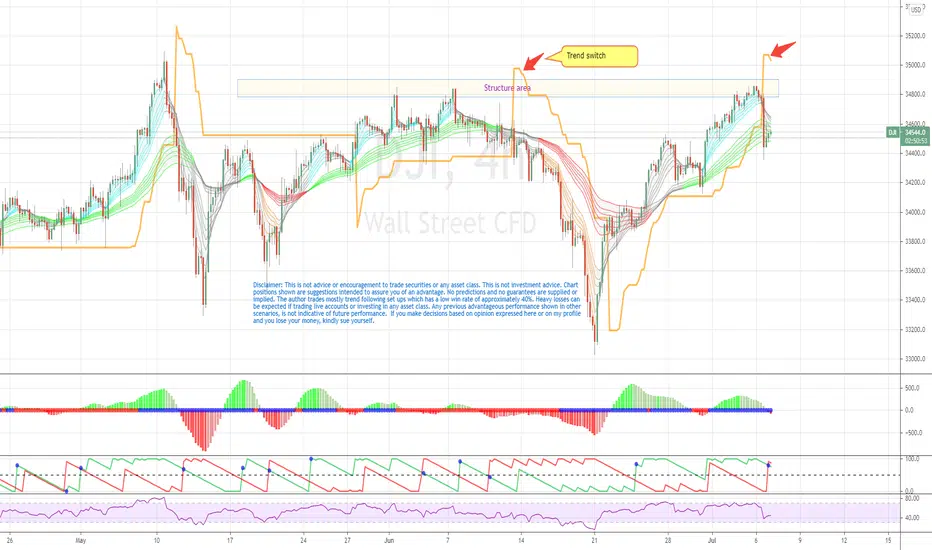Select the Structure area label text
Image resolution: width=932 pixels, height=550 pixels.
[507, 88]
